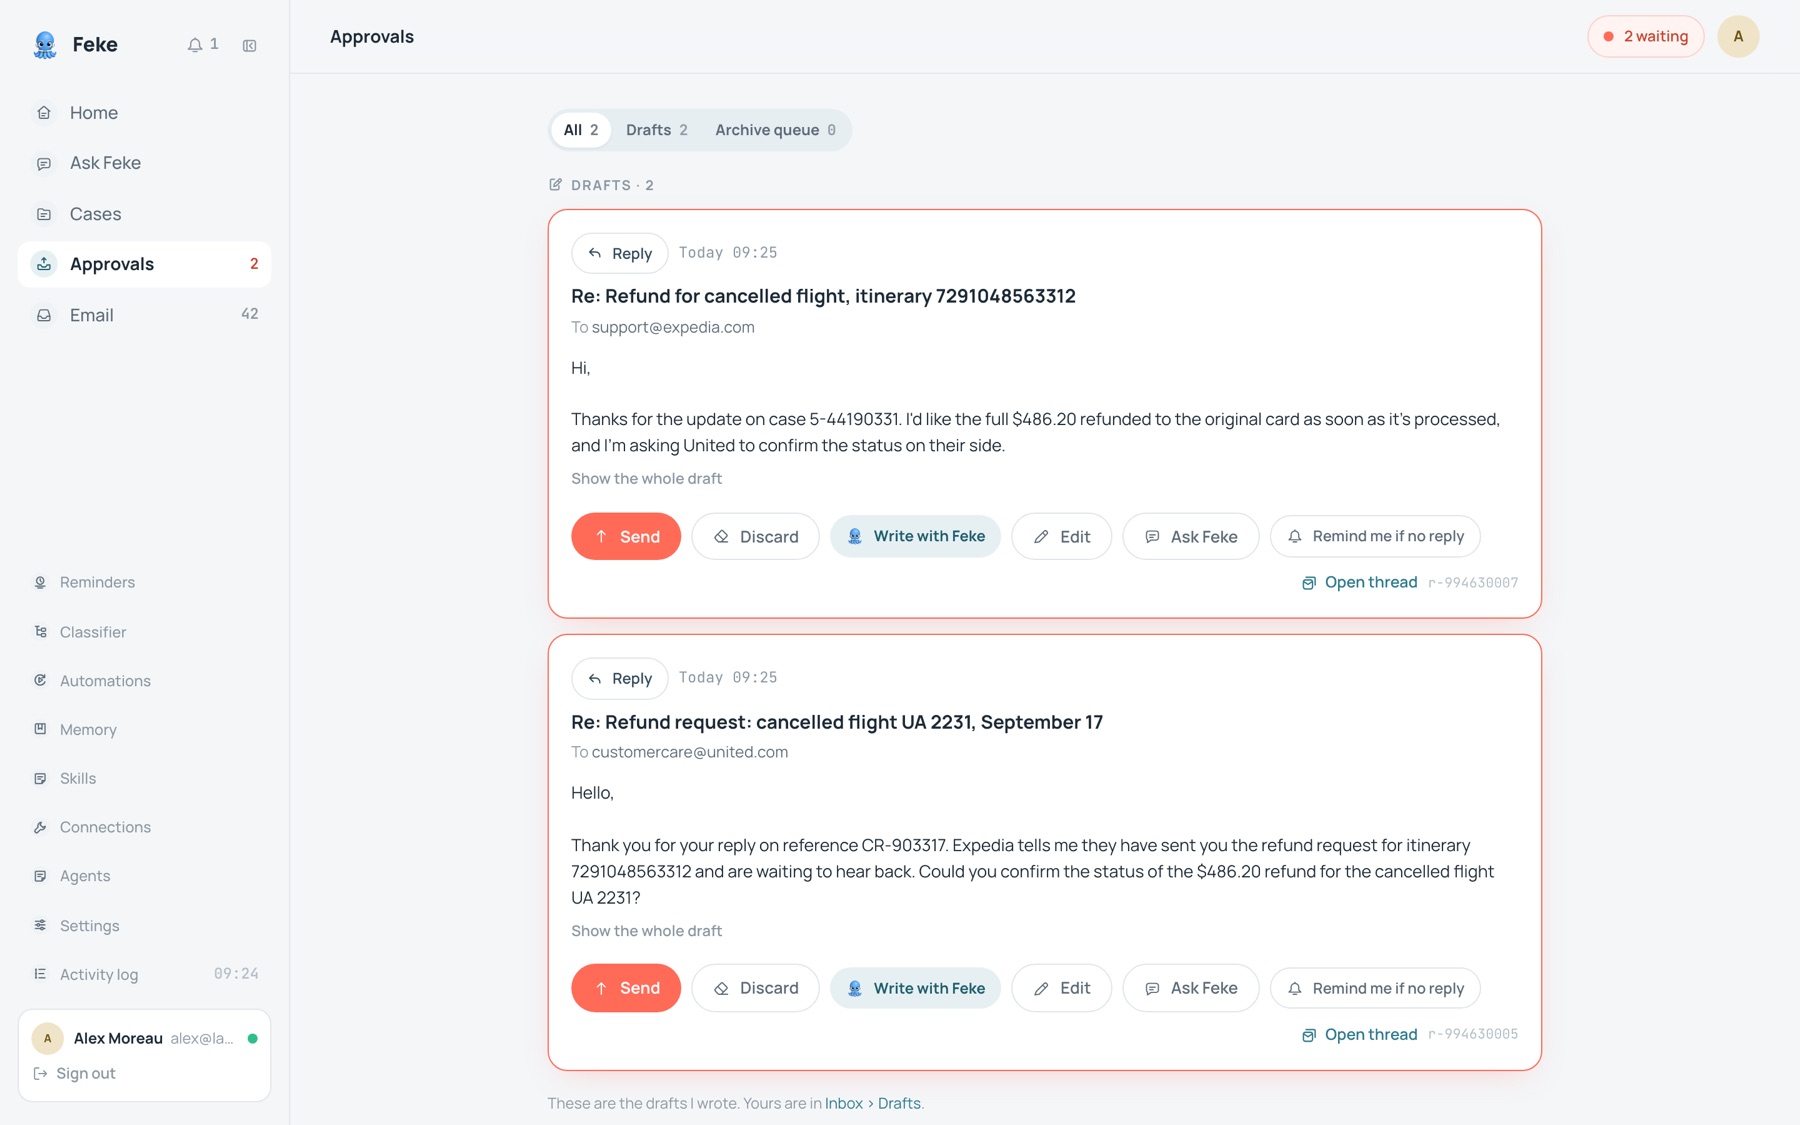1800x1125 pixels.
Task: Select Approvals in sidebar
Action: click(x=144, y=264)
